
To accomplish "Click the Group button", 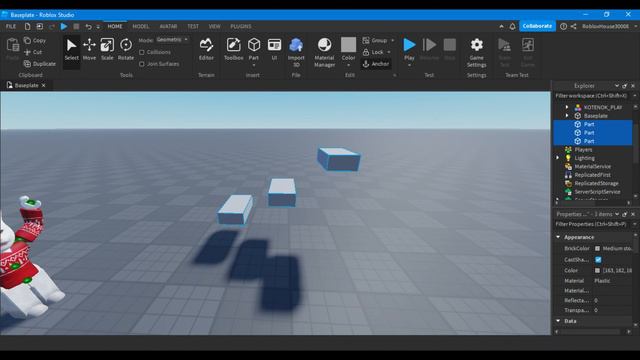I will tap(375, 40).
